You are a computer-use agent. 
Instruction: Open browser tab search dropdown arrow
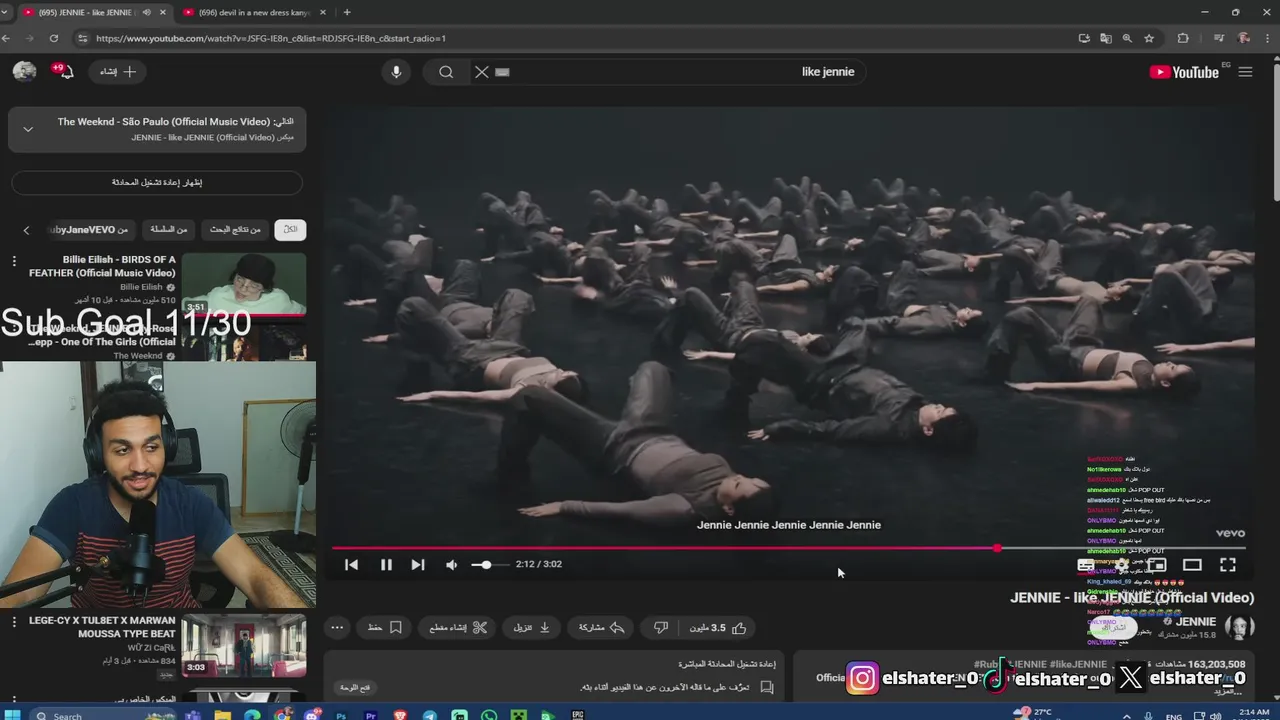click(x=5, y=12)
